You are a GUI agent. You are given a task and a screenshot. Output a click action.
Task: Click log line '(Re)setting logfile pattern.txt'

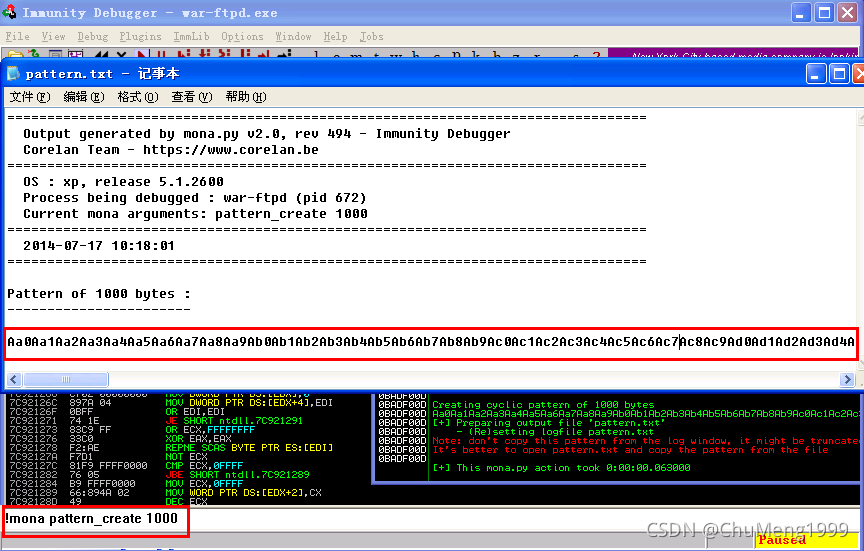[555, 432]
